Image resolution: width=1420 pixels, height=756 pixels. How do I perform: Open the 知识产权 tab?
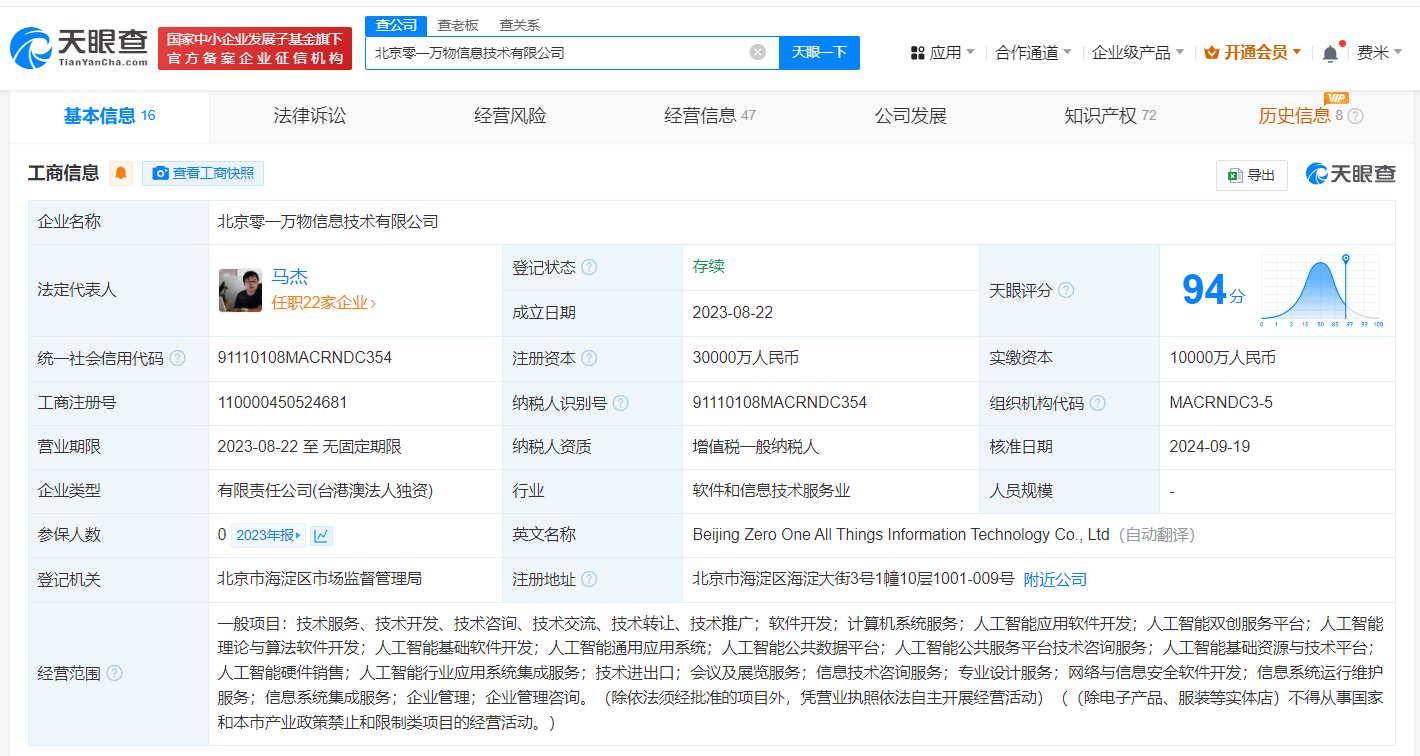pyautogui.click(x=1110, y=116)
